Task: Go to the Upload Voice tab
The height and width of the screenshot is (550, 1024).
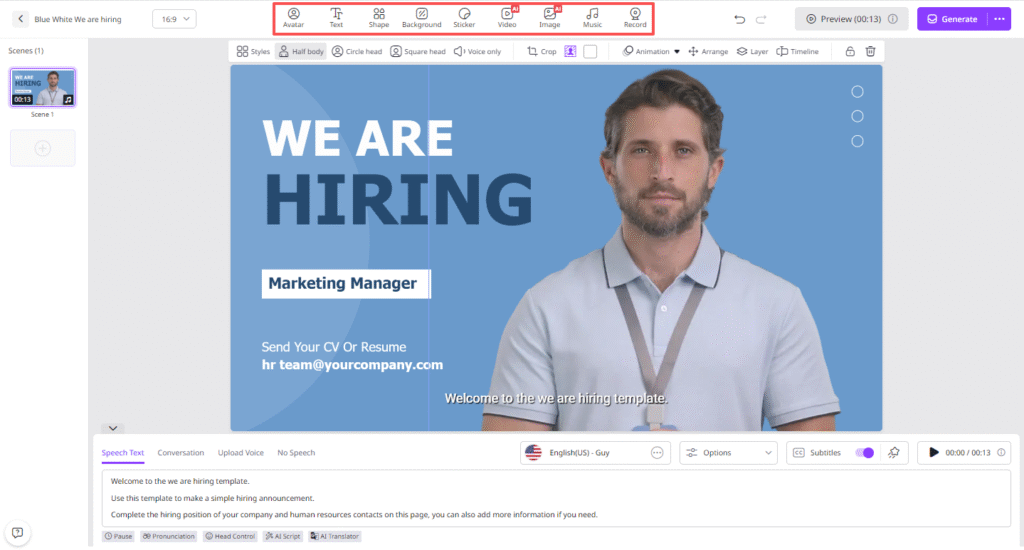Action: click(241, 453)
